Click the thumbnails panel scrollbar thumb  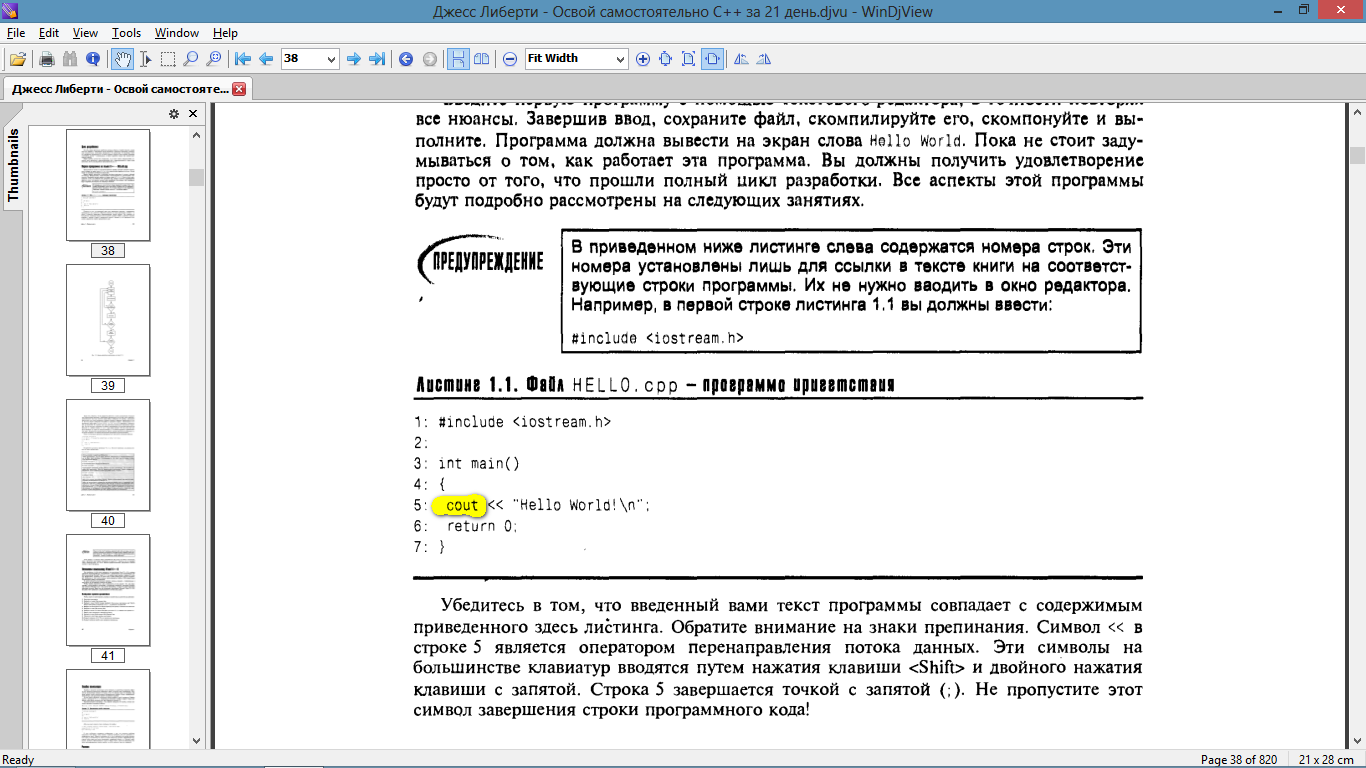196,178
